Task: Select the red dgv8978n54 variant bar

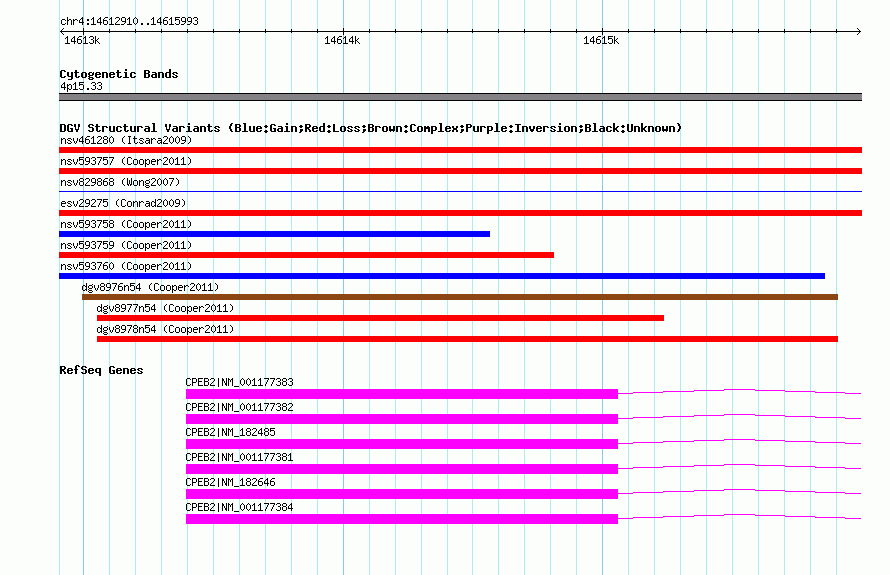Action: click(x=467, y=339)
